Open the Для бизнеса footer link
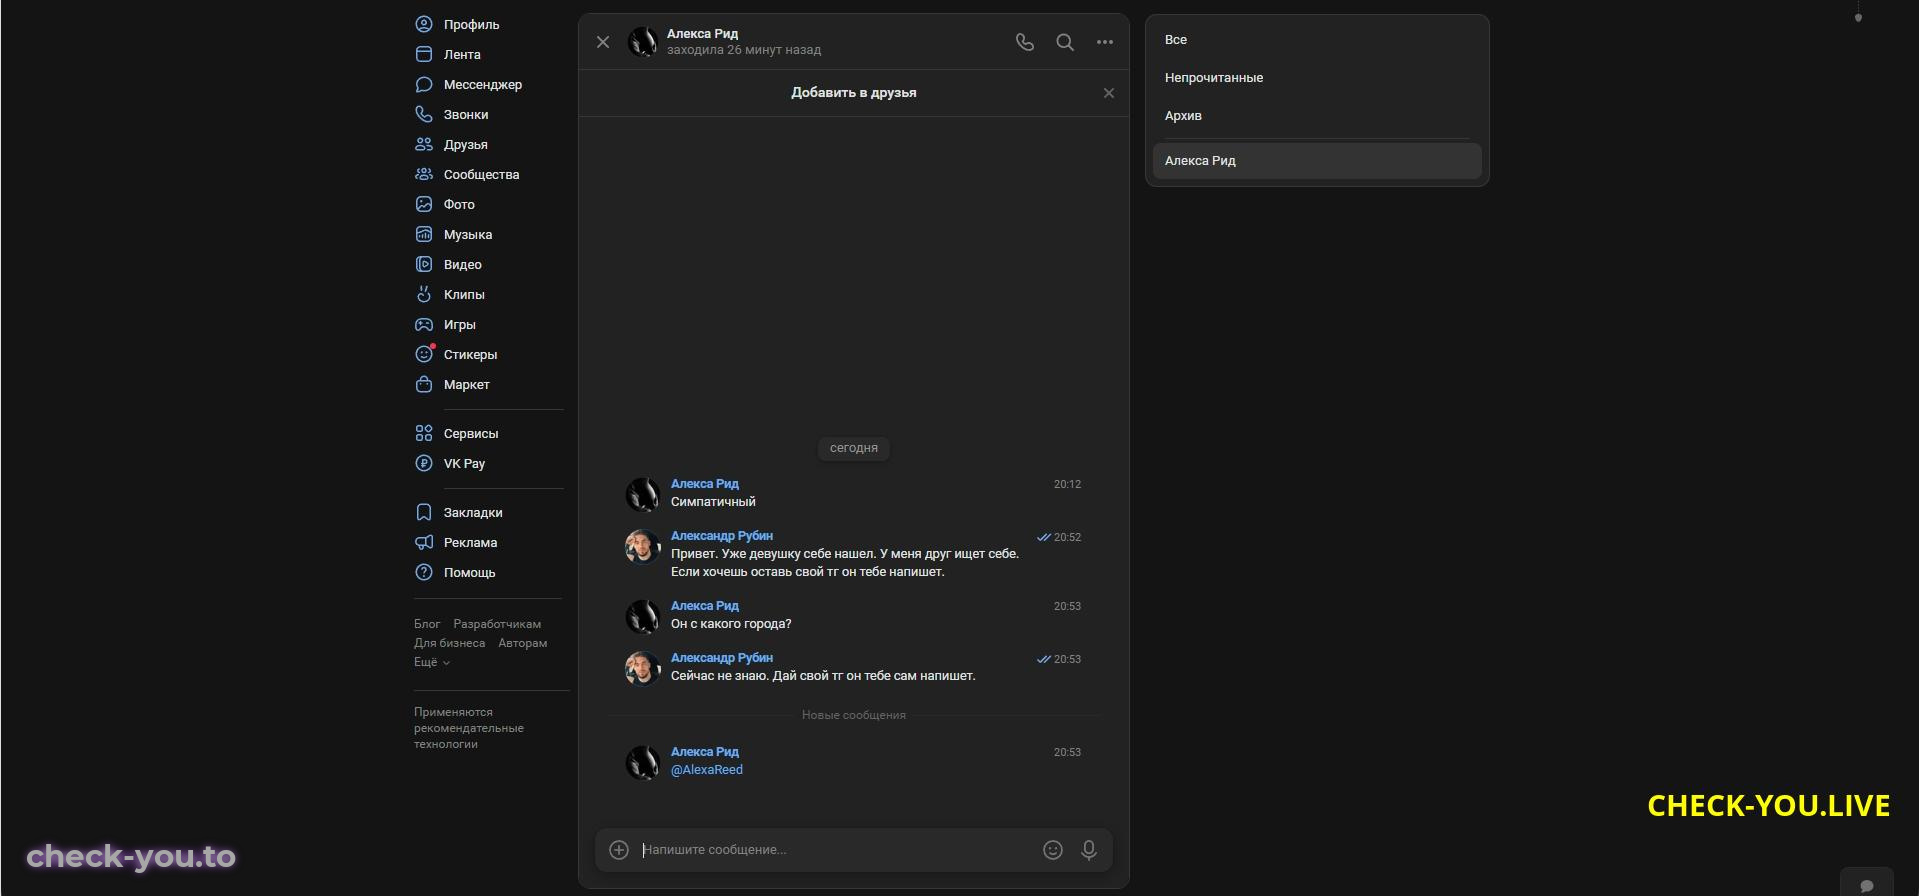The width and height of the screenshot is (1919, 896). (449, 643)
